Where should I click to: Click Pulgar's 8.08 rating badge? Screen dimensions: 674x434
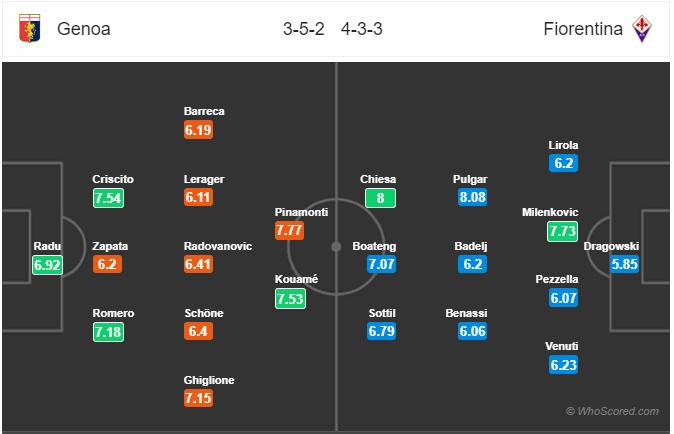click(x=472, y=197)
